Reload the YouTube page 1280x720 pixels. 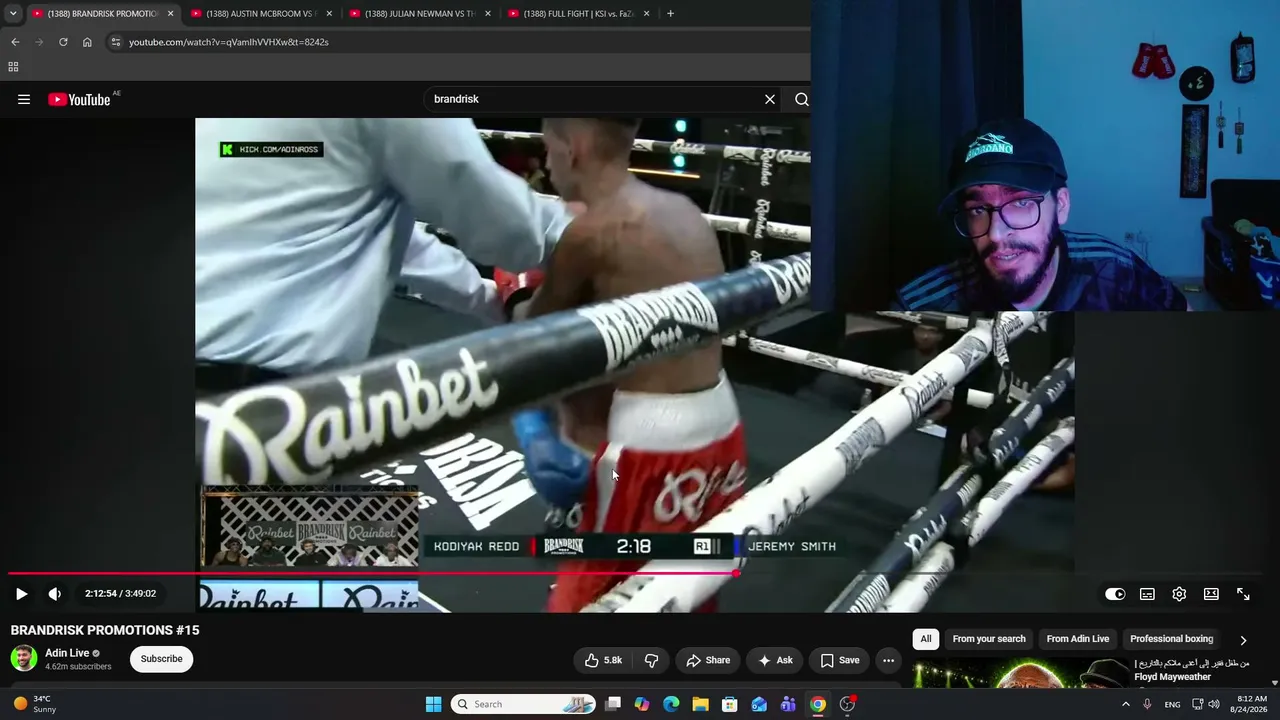point(63,42)
